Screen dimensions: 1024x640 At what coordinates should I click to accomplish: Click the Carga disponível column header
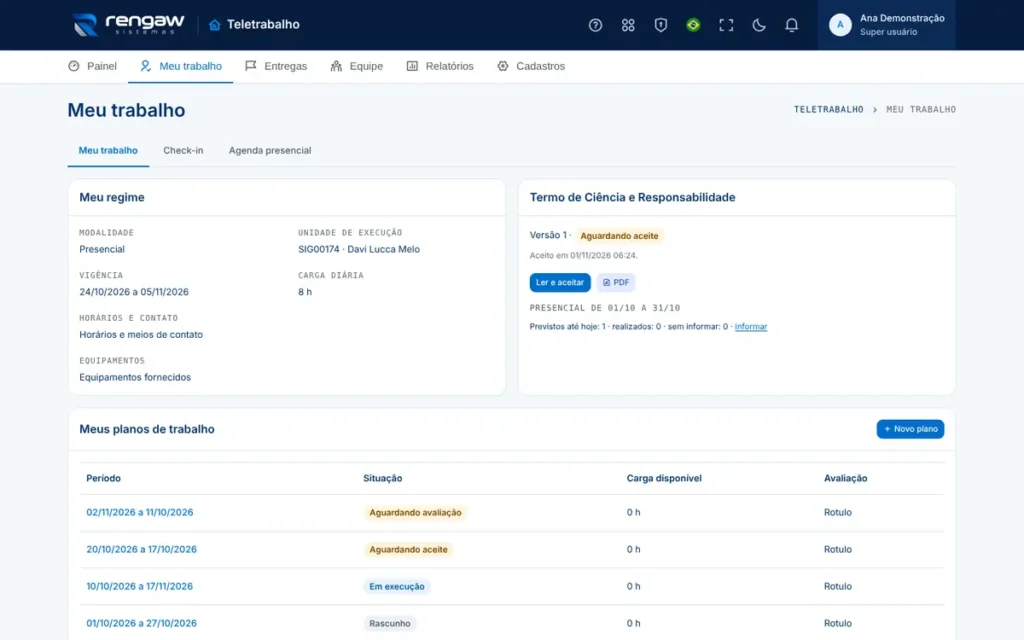point(664,478)
